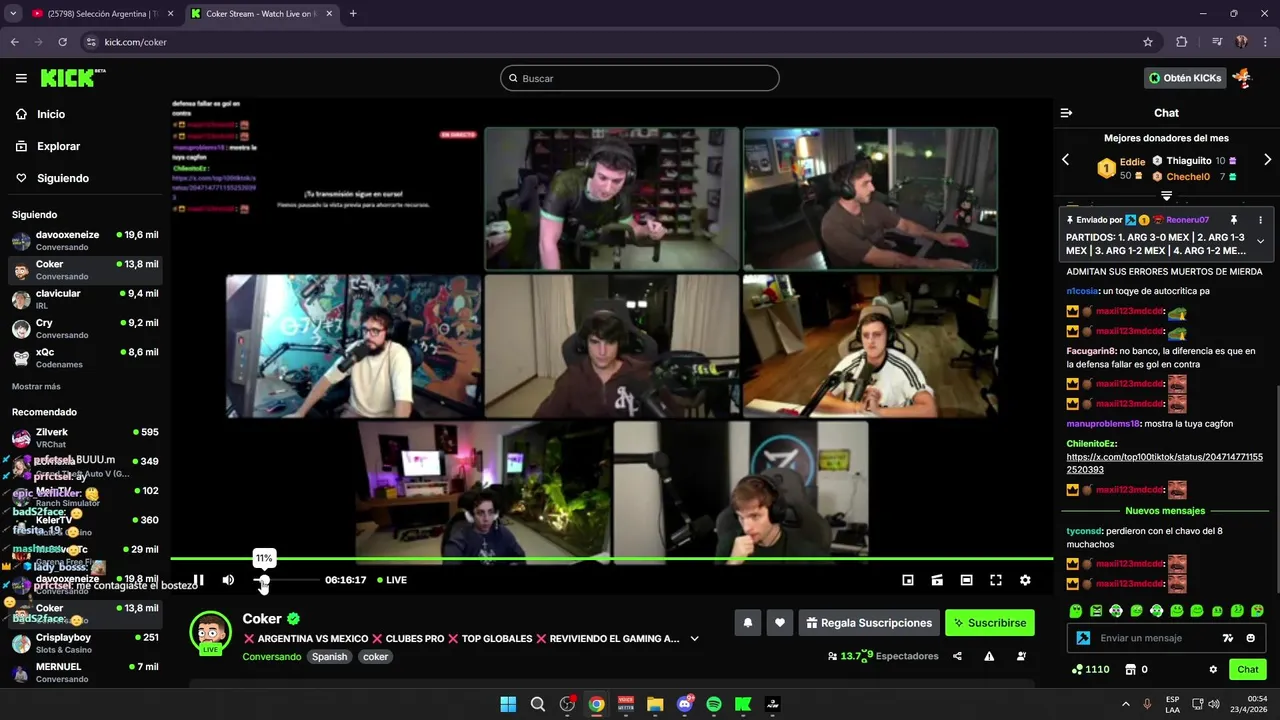Open Spotify from the taskbar
Image resolution: width=1280 pixels, height=720 pixels.
tap(714, 704)
